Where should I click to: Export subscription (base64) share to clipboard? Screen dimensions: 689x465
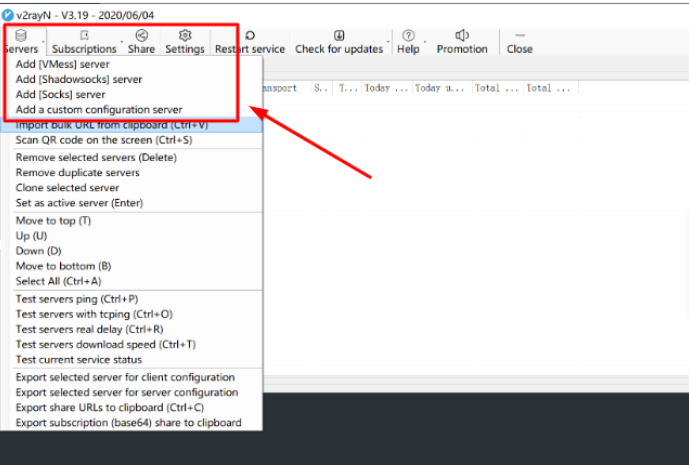coord(132,422)
